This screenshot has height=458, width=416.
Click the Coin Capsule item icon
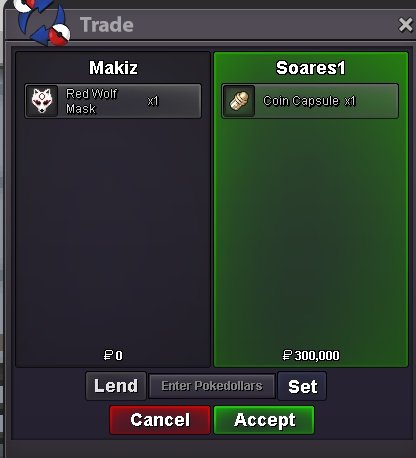239,101
